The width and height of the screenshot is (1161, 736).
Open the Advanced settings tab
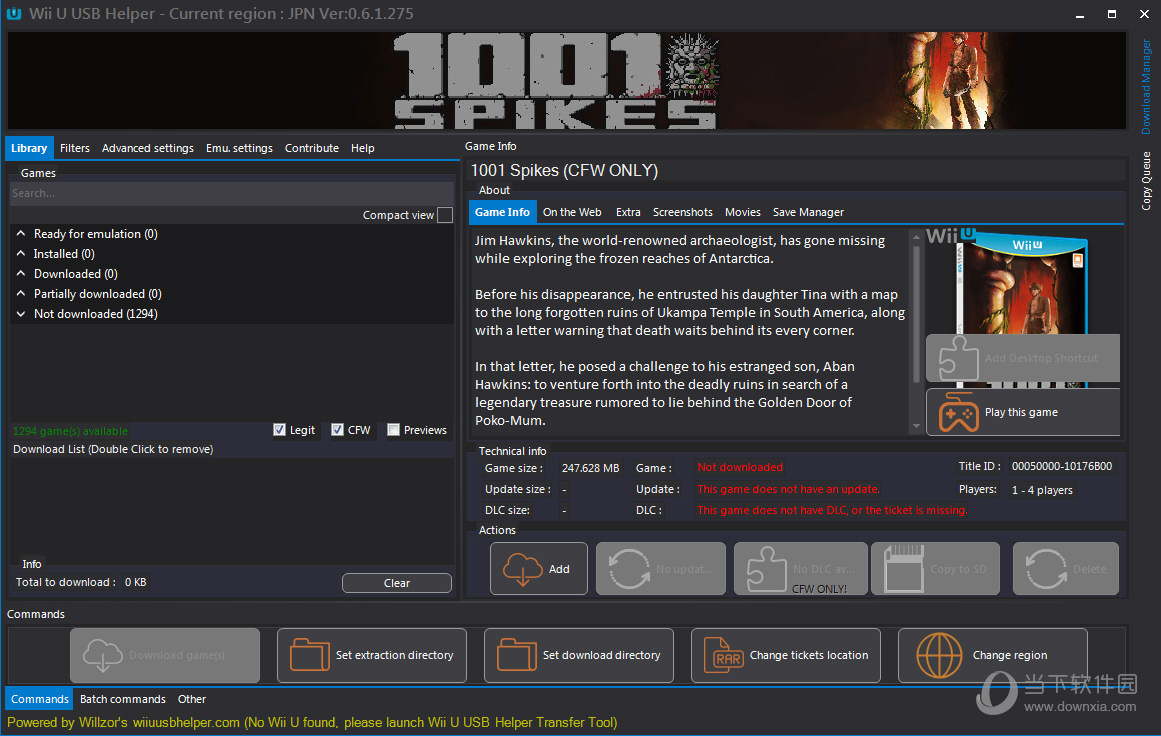(148, 148)
